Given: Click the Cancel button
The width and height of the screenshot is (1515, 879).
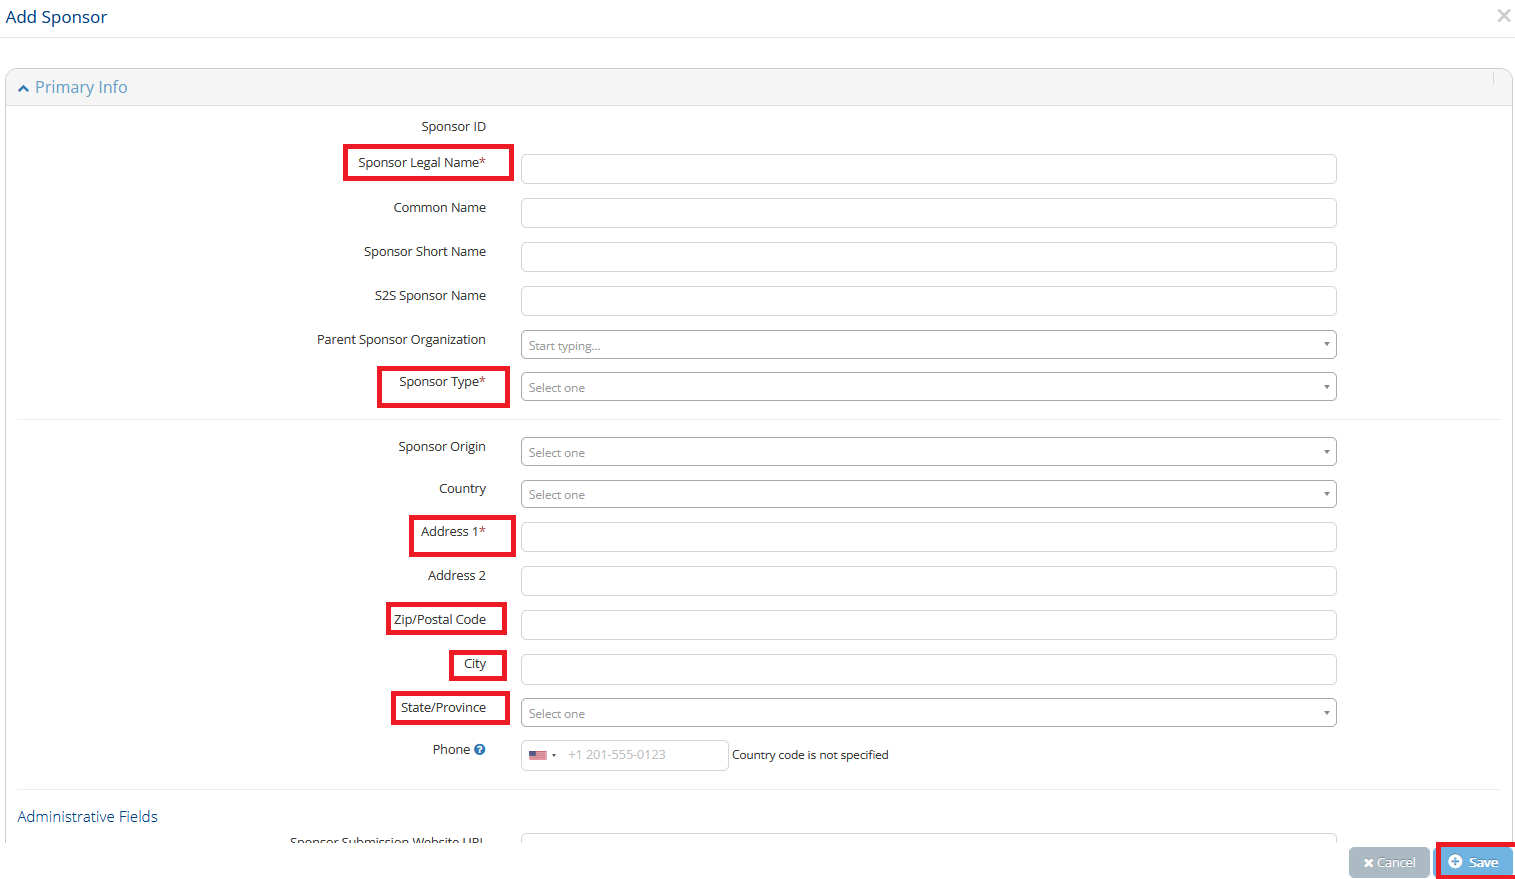Looking at the screenshot, I should click(x=1389, y=862).
